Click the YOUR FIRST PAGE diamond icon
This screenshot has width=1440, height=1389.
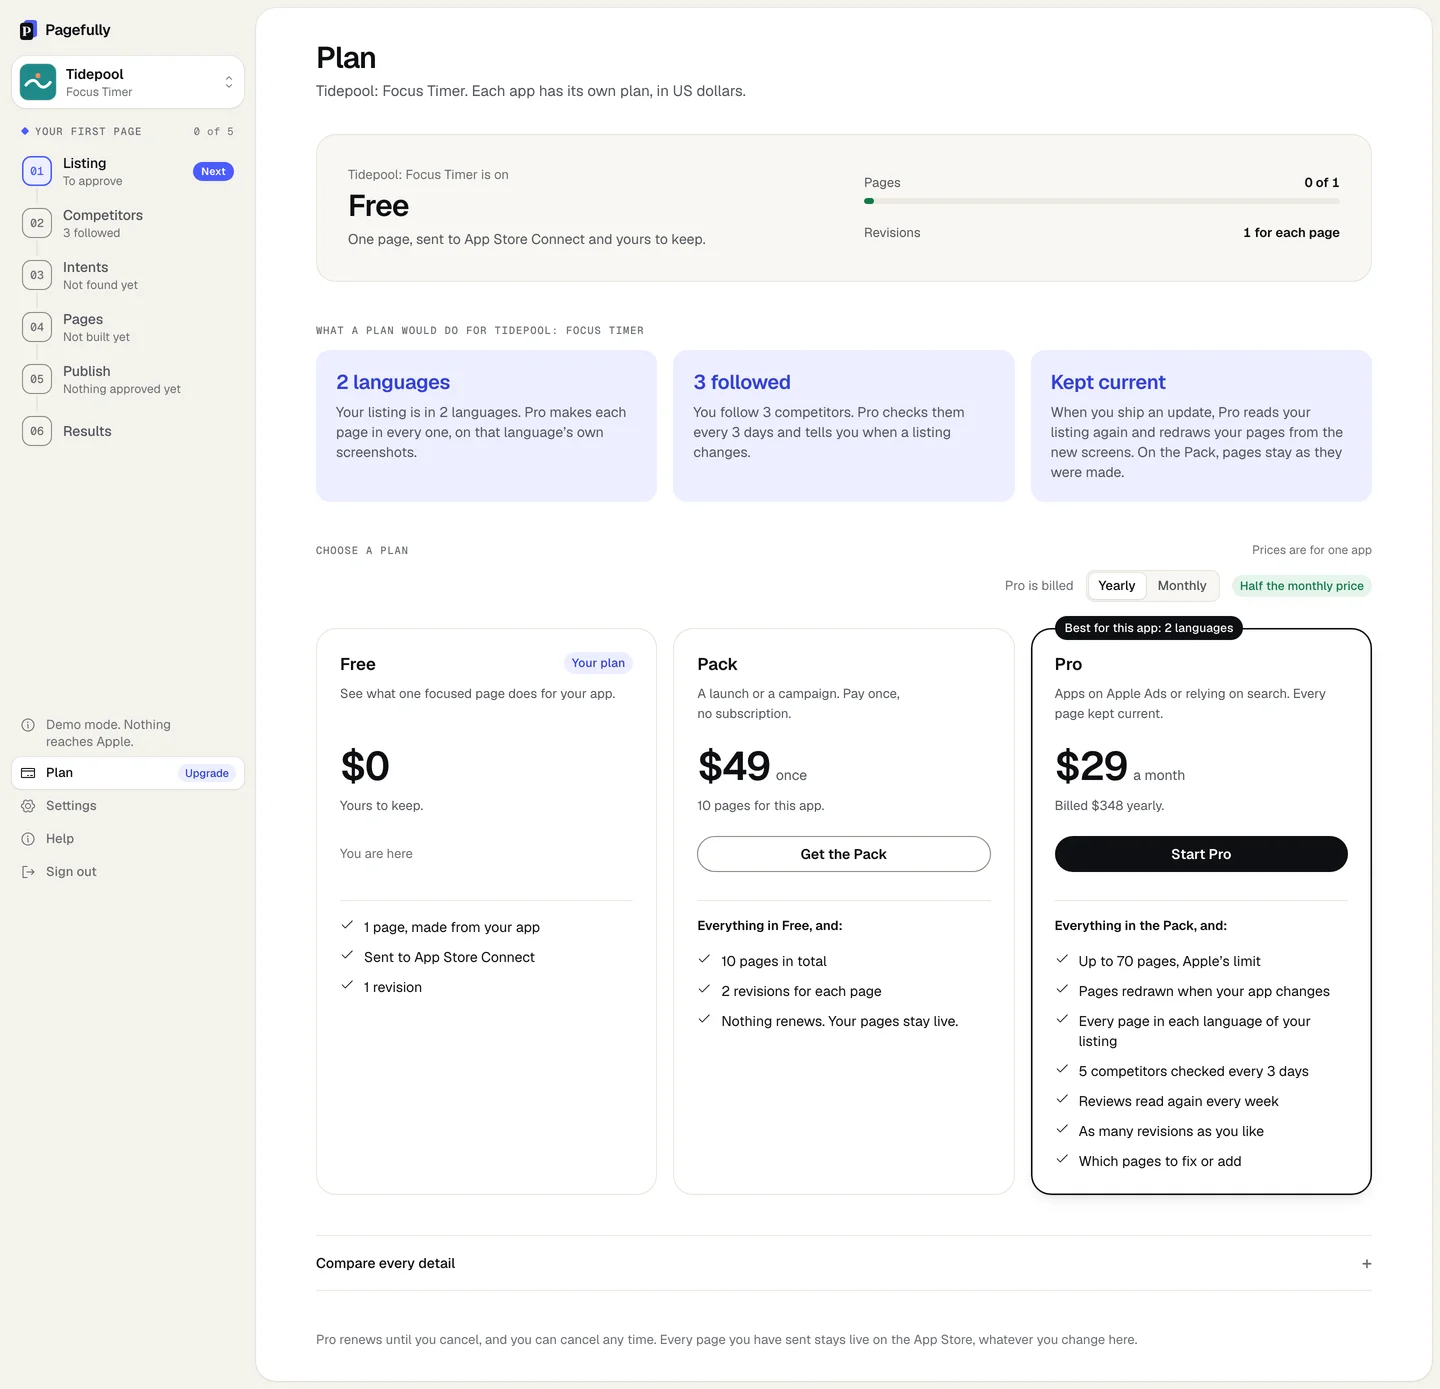tap(25, 131)
